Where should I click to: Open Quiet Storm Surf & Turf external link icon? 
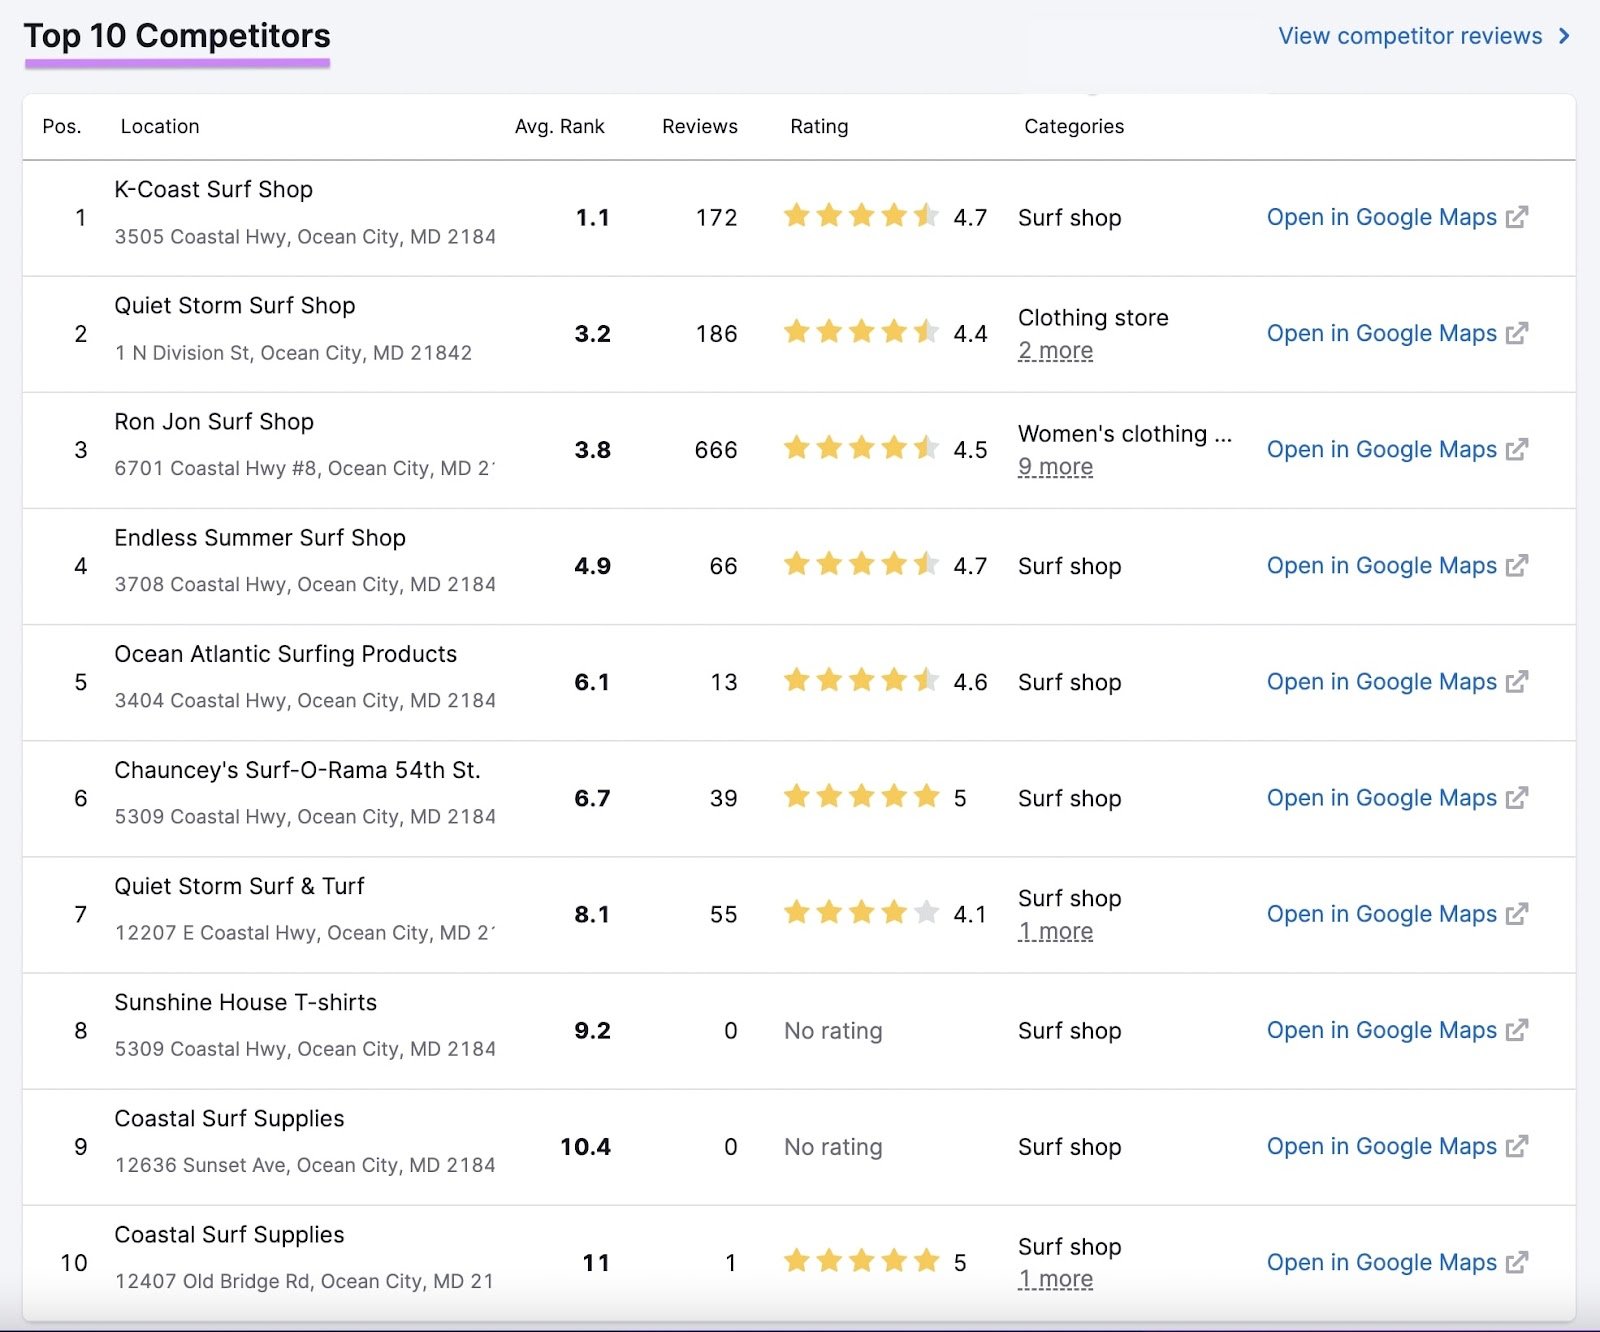coord(1518,913)
